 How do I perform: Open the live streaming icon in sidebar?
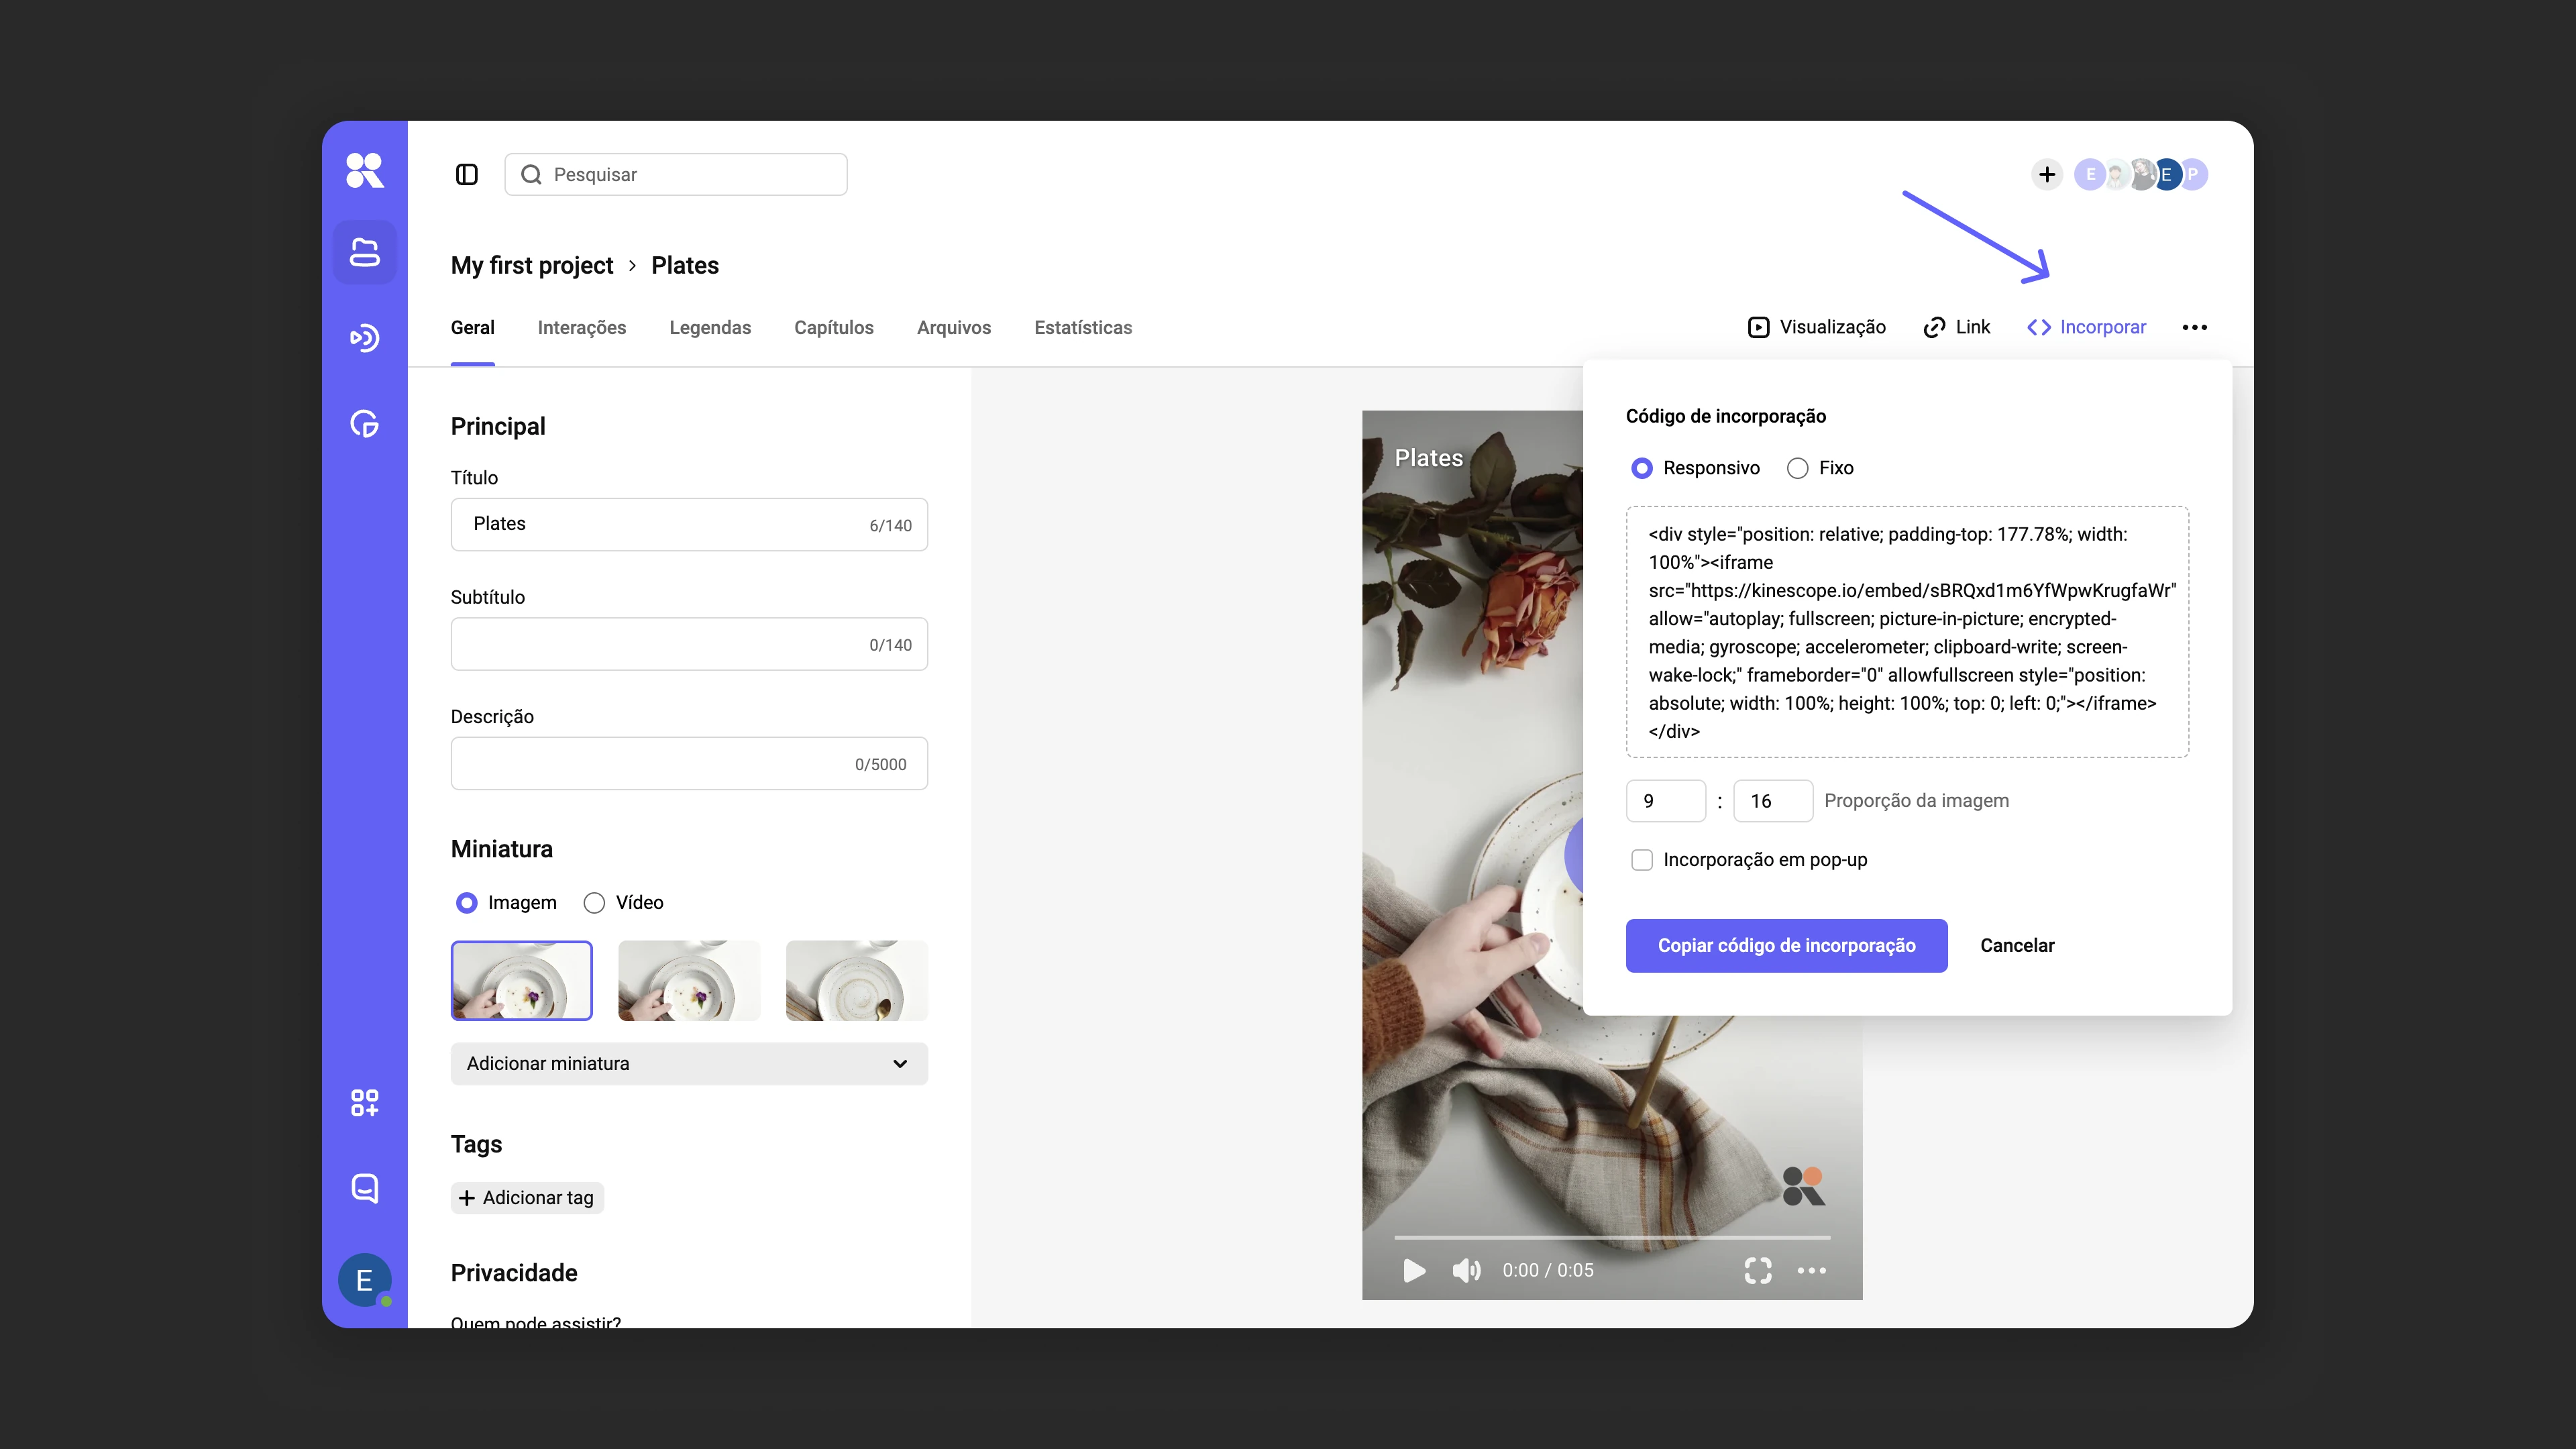click(364, 338)
